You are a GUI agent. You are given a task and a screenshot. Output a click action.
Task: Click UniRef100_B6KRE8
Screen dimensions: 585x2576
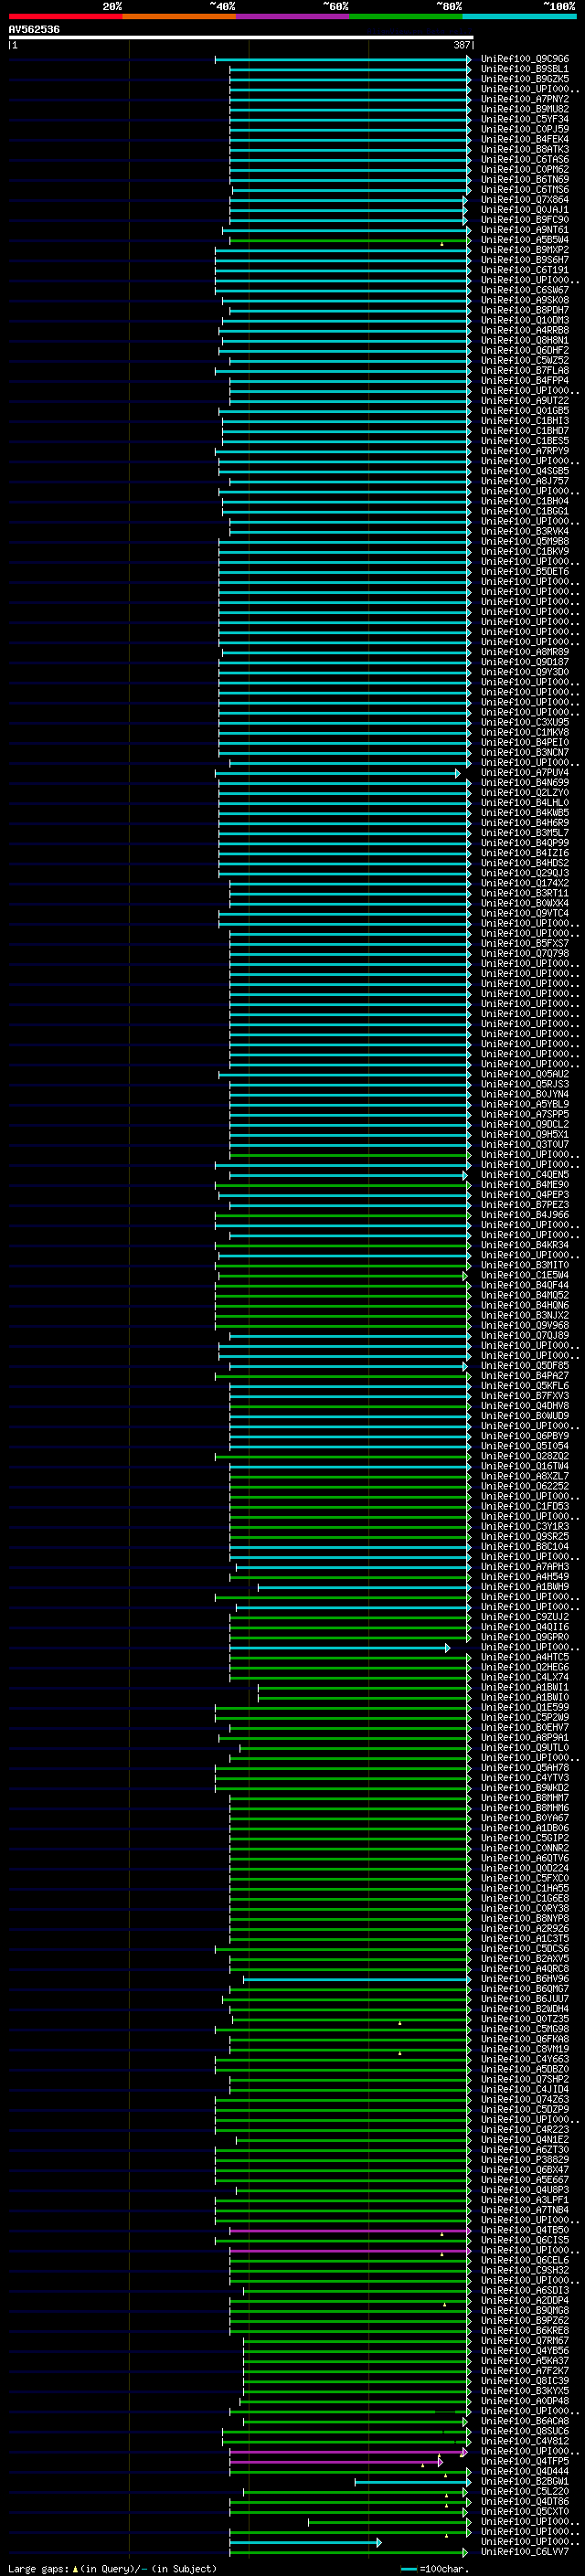click(525, 2330)
